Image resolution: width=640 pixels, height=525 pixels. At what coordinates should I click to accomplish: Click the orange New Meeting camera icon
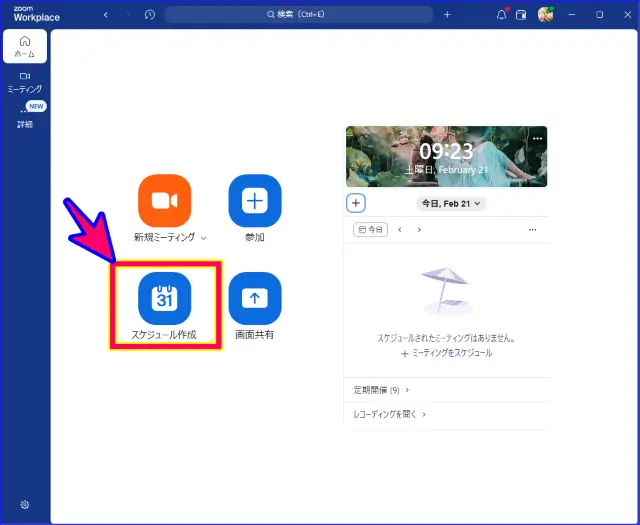coord(164,200)
